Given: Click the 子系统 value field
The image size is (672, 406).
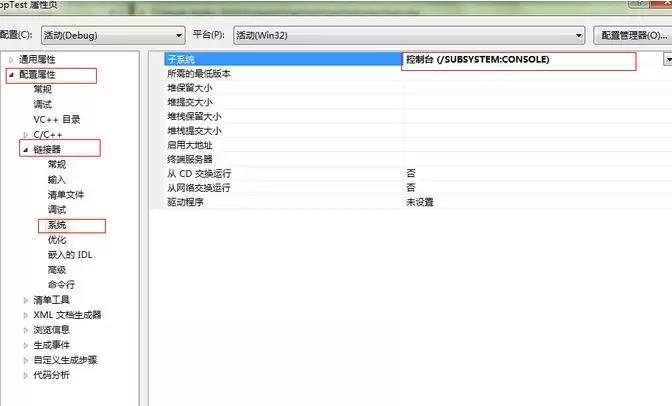Looking at the screenshot, I should point(518,60).
